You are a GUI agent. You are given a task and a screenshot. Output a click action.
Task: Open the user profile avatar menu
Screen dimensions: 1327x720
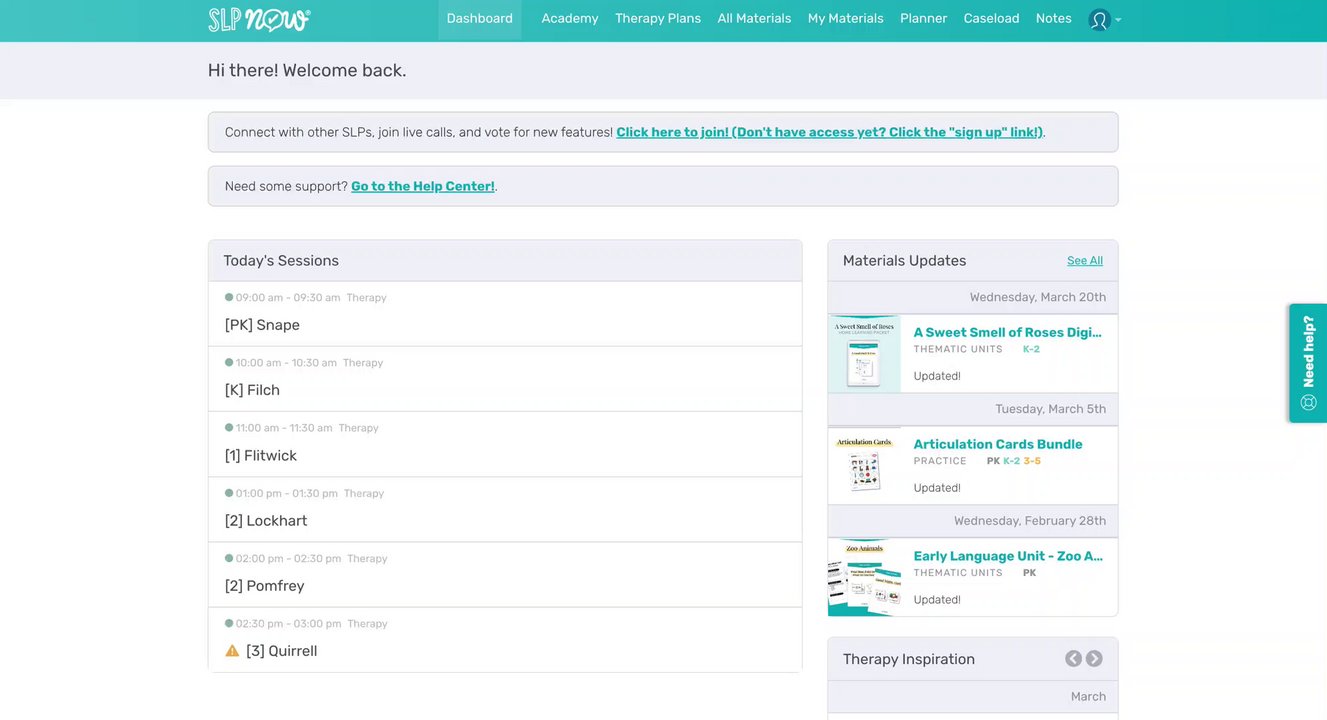click(x=1100, y=19)
